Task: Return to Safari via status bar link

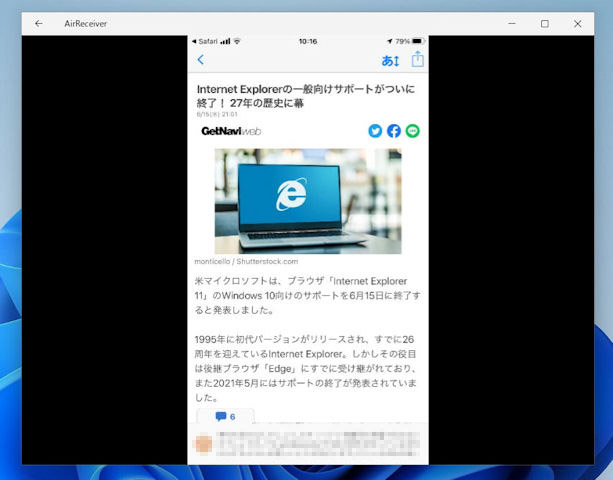Action: [205, 41]
